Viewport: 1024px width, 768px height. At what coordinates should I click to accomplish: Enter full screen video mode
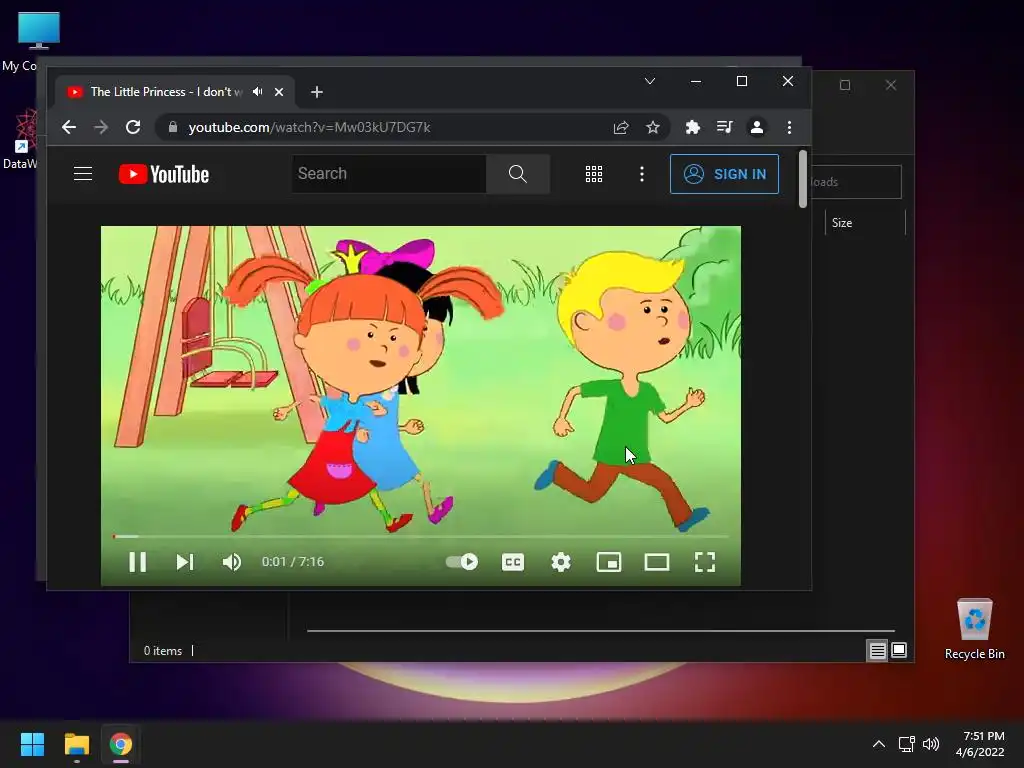[x=705, y=562]
